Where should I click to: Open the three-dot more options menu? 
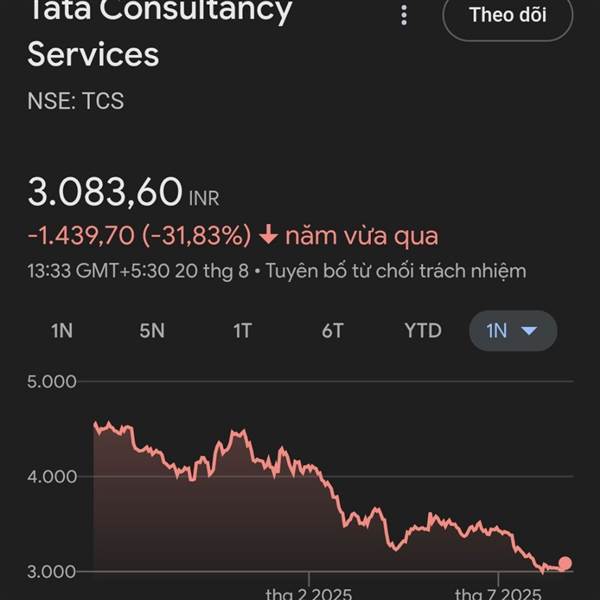[404, 16]
